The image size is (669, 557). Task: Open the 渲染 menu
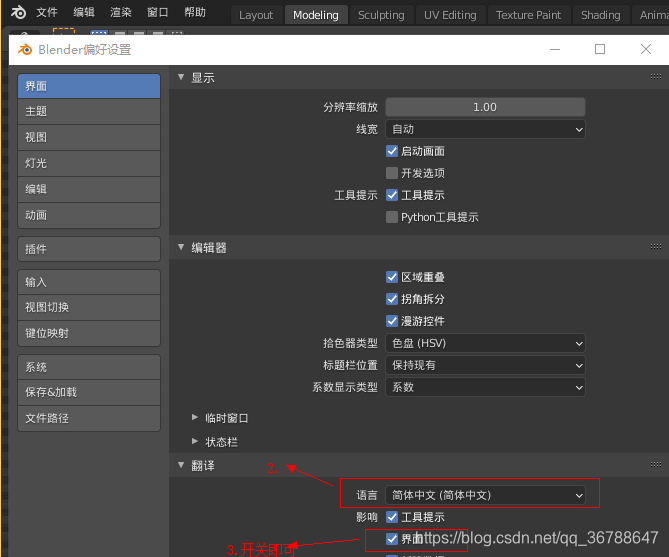pyautogui.click(x=121, y=12)
